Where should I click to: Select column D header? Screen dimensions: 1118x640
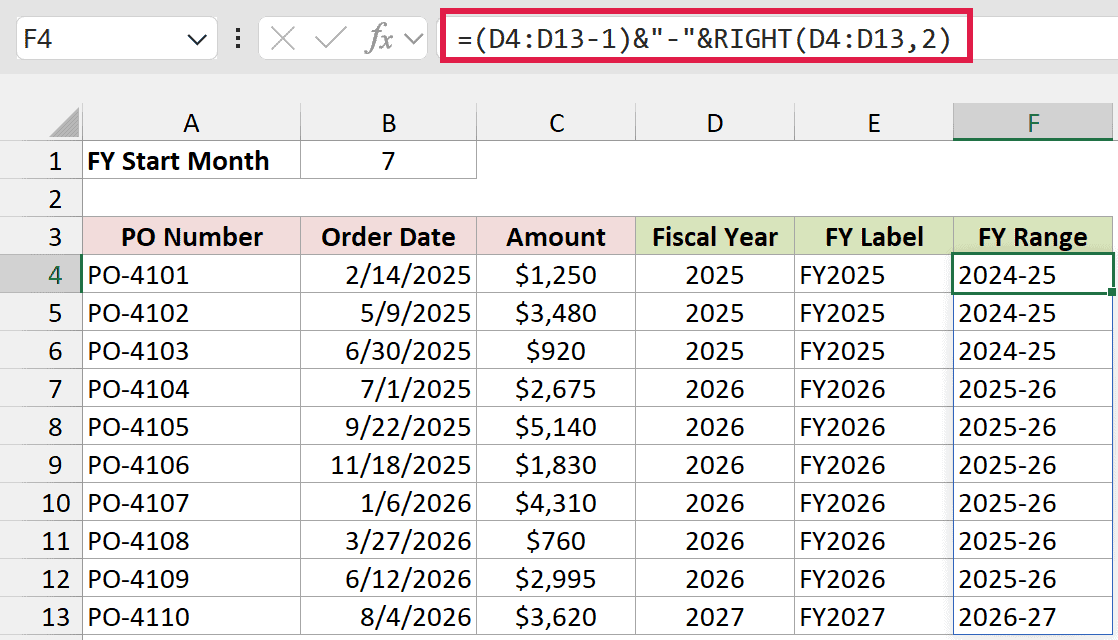pos(715,123)
